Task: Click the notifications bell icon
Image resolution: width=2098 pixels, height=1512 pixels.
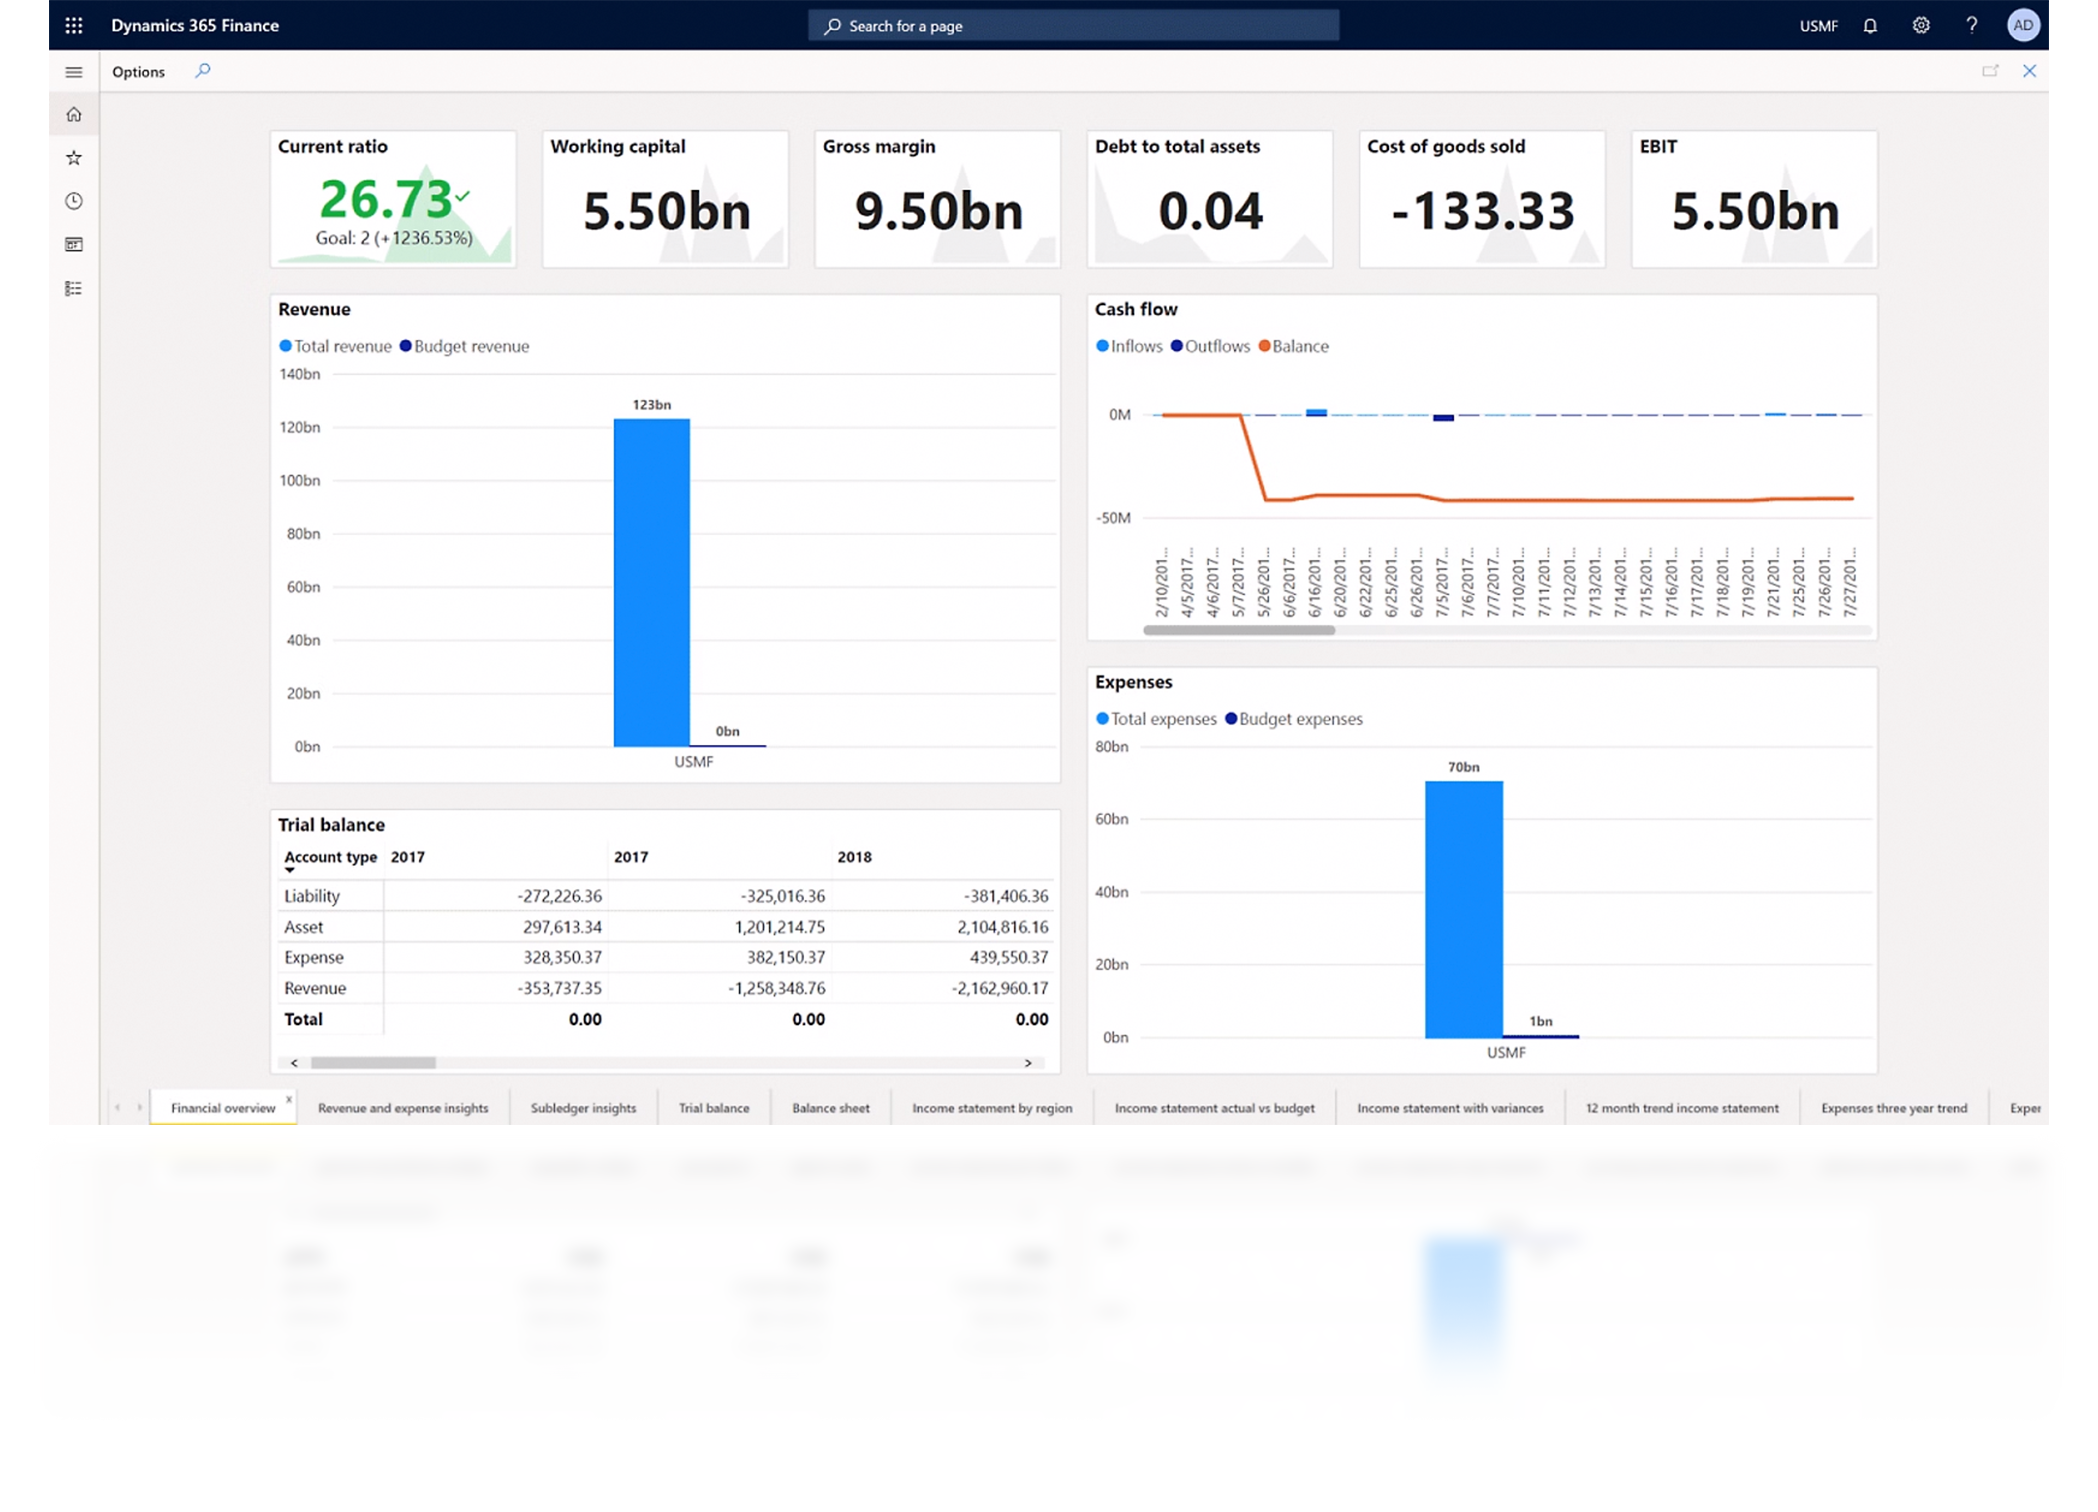Action: (x=1870, y=26)
